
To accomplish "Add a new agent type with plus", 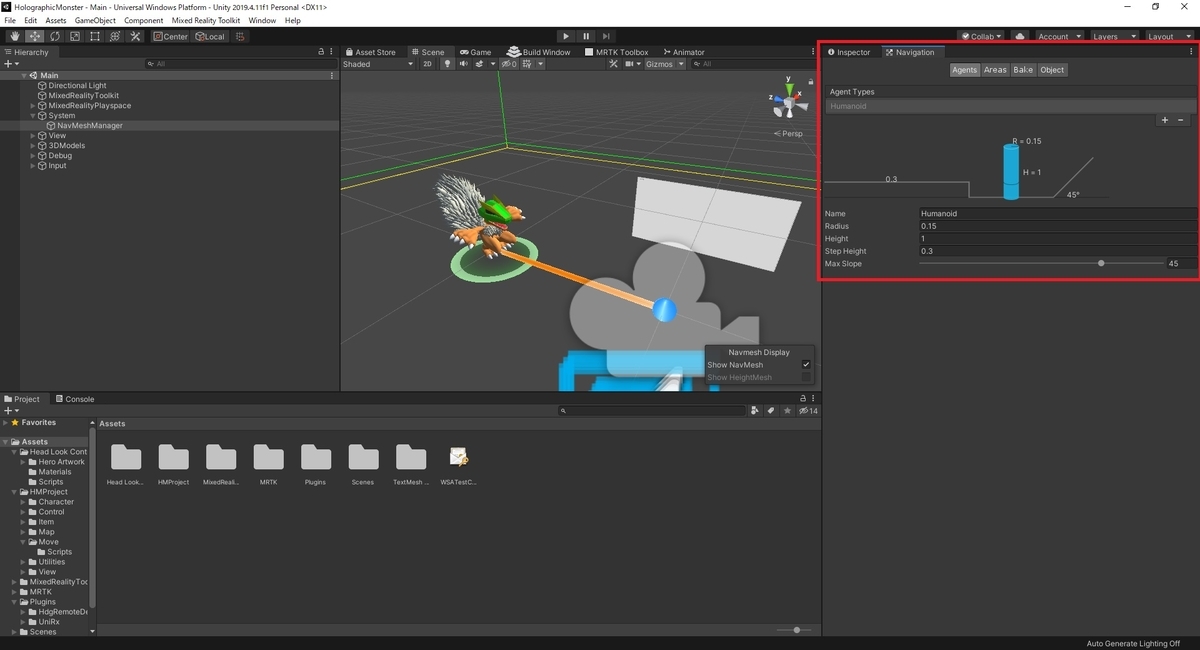I will [1165, 120].
